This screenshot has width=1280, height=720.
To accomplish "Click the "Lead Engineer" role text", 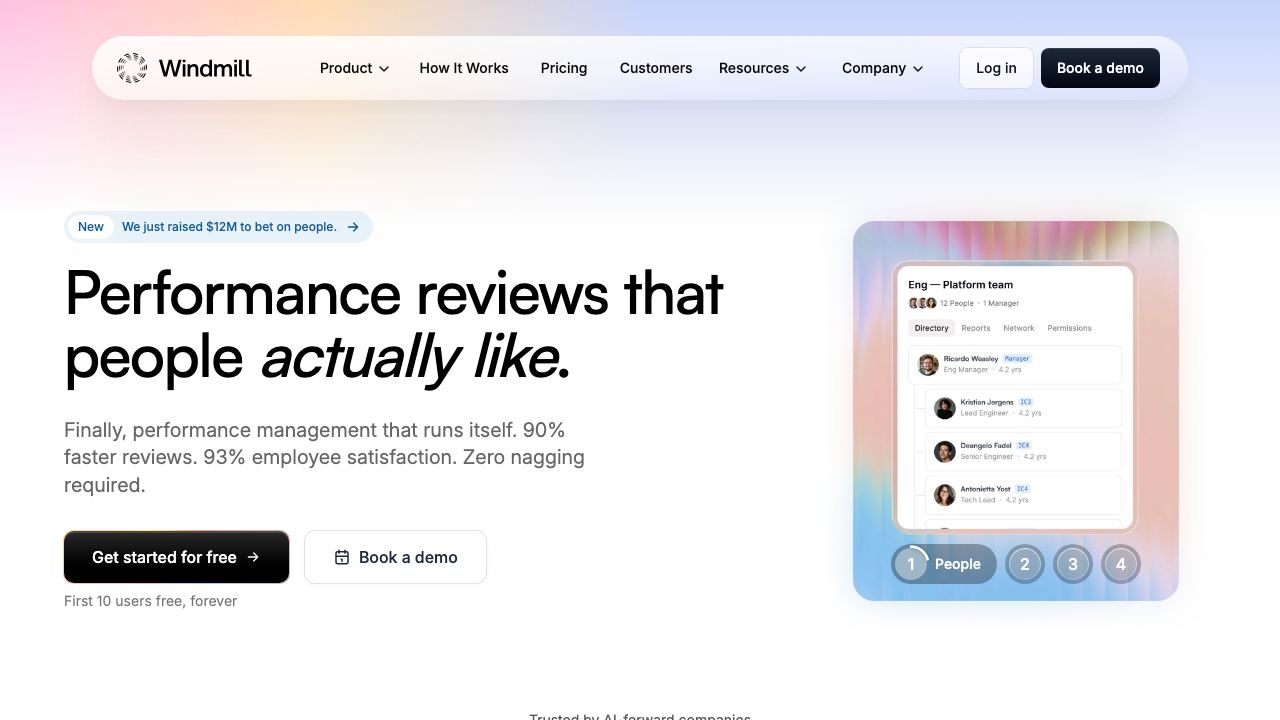I will (x=985, y=413).
